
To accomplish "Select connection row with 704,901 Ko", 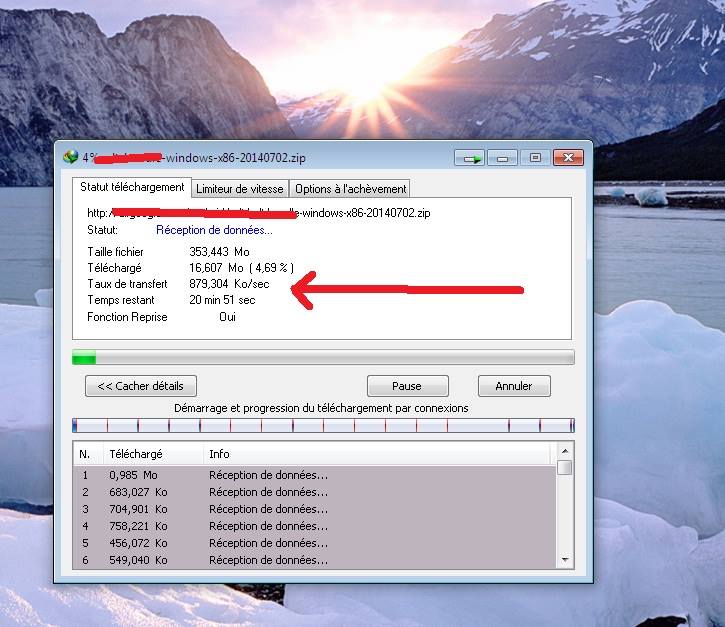I will click(x=314, y=509).
